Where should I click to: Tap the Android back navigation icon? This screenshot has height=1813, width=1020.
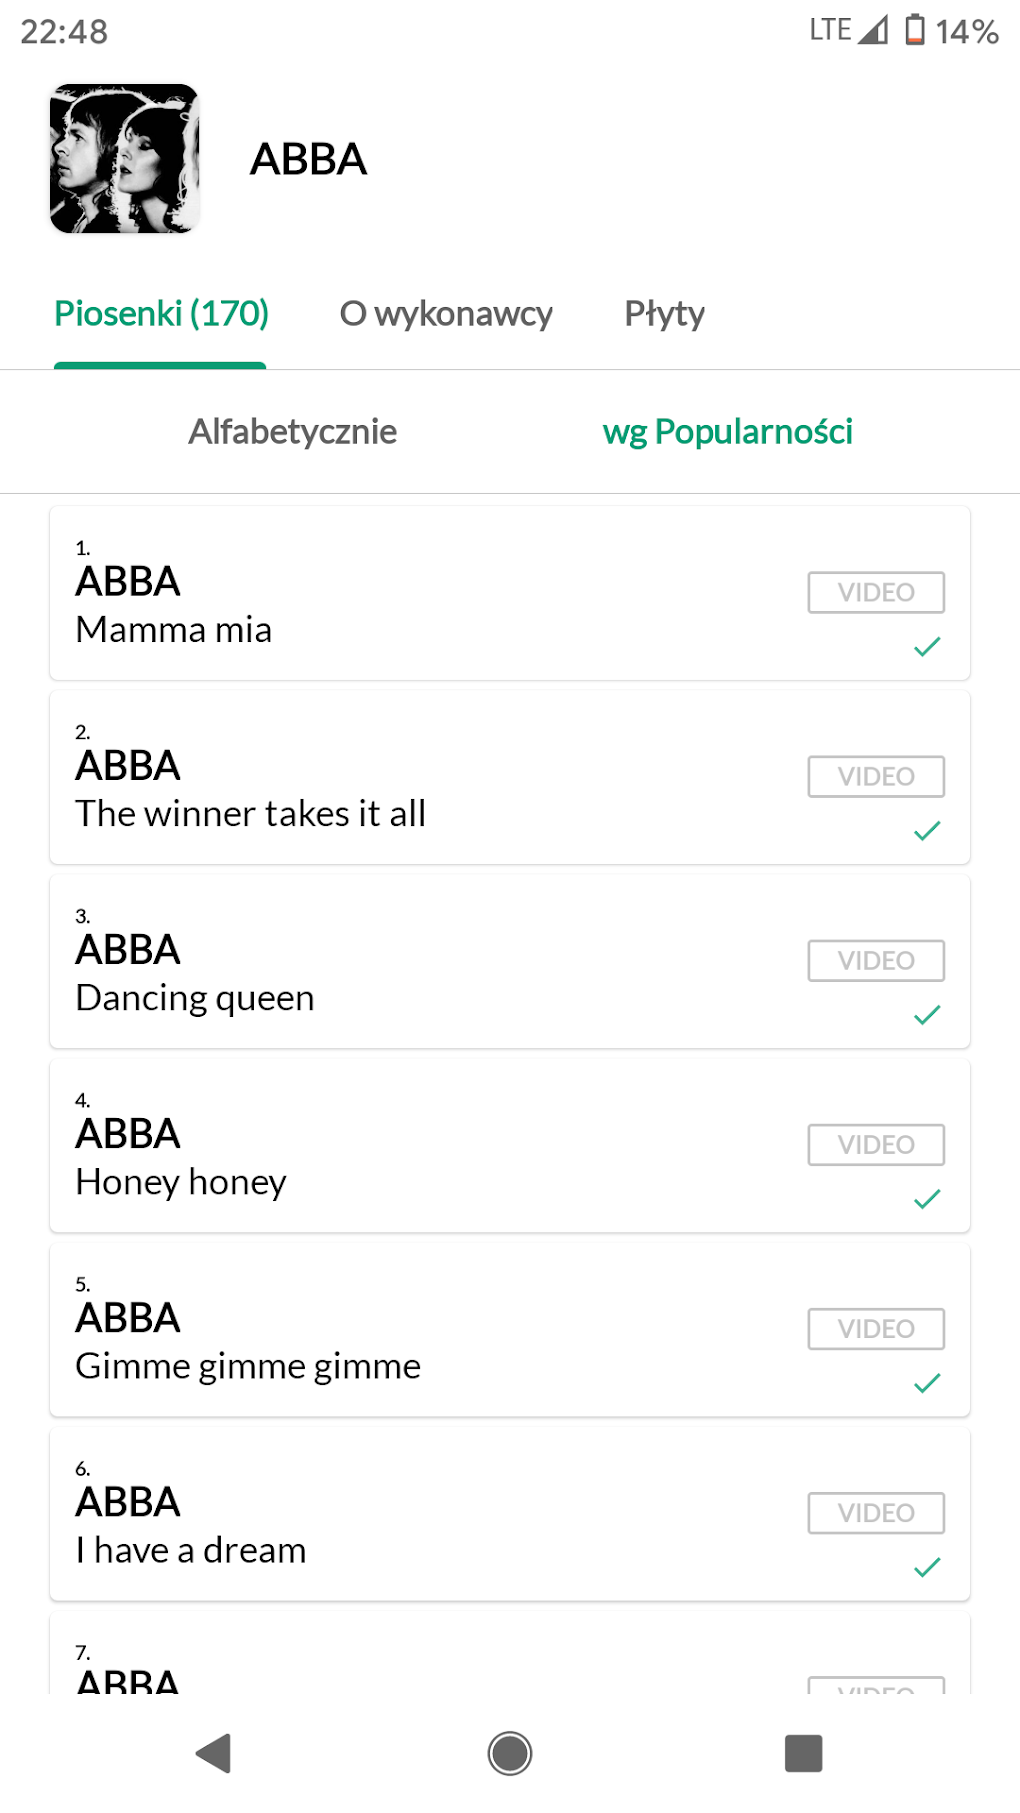214,1753
